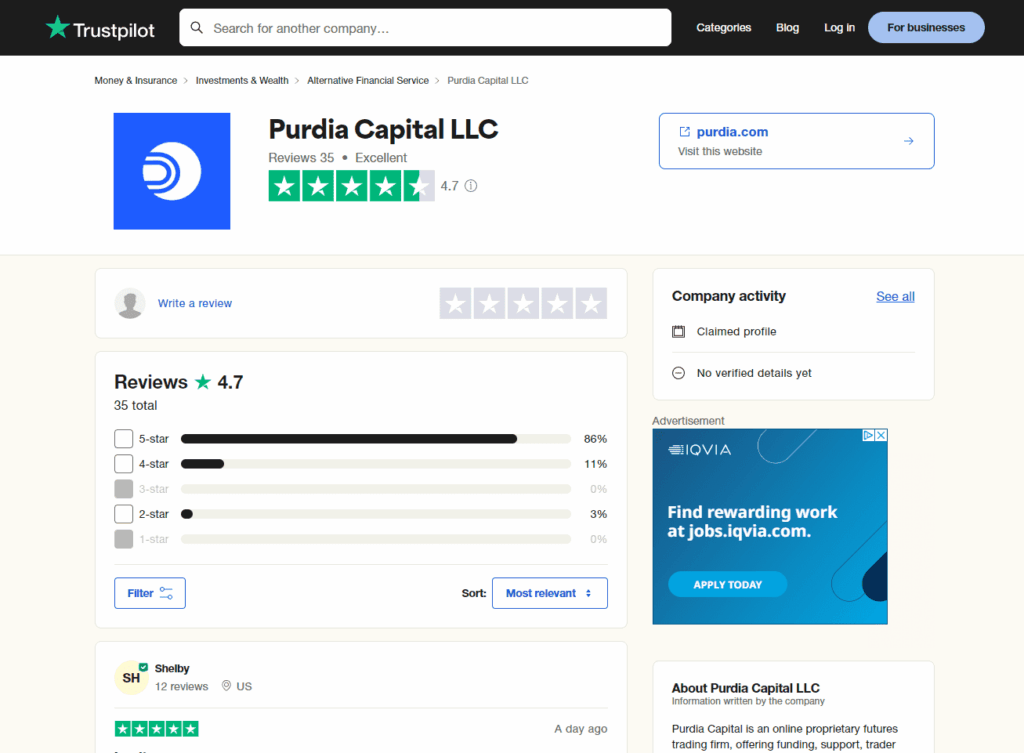The image size is (1024, 753).
Task: Click the Trustpilot logo
Action: pyautogui.click(x=100, y=28)
